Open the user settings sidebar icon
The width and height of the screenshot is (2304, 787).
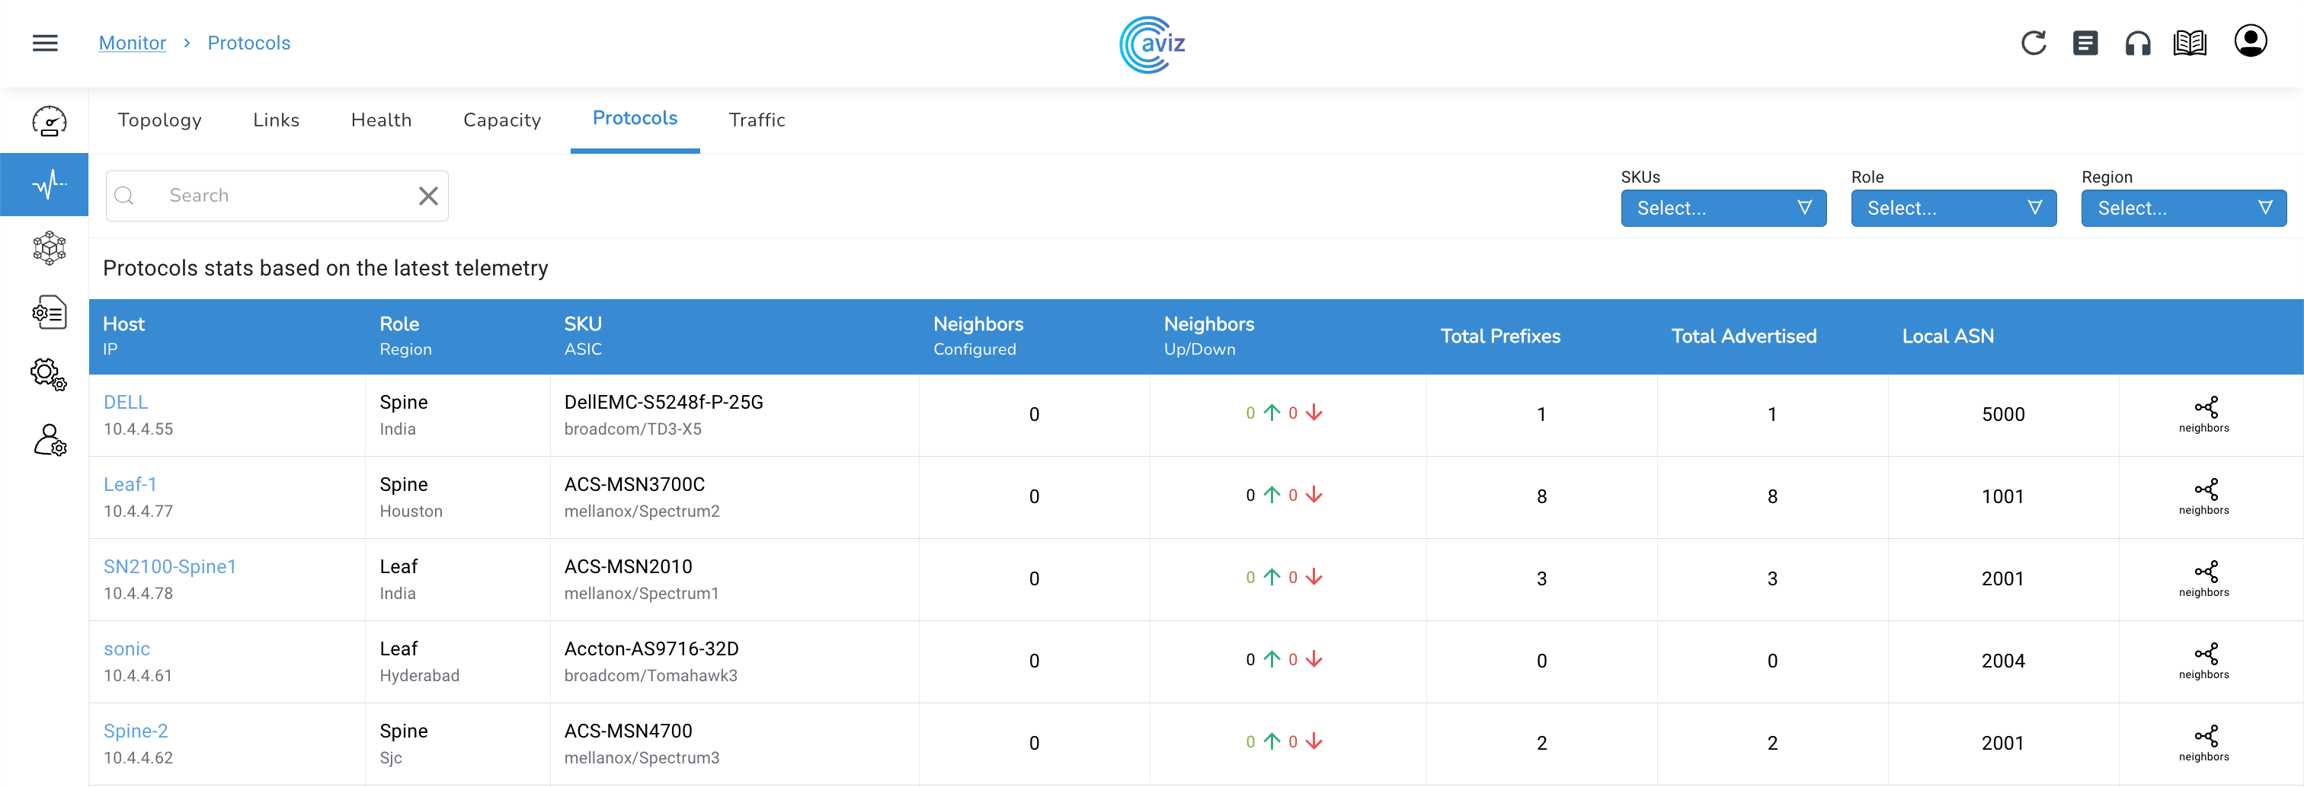(49, 441)
